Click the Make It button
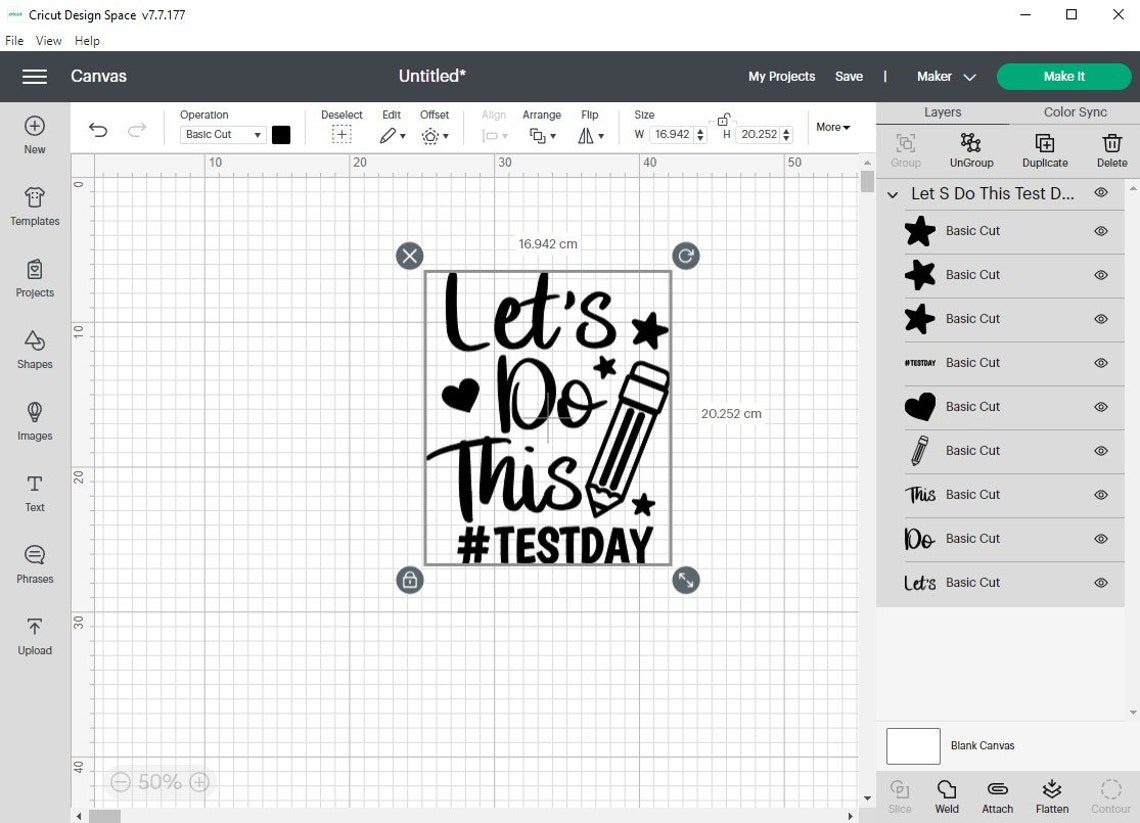The image size is (1140, 823). [1063, 76]
